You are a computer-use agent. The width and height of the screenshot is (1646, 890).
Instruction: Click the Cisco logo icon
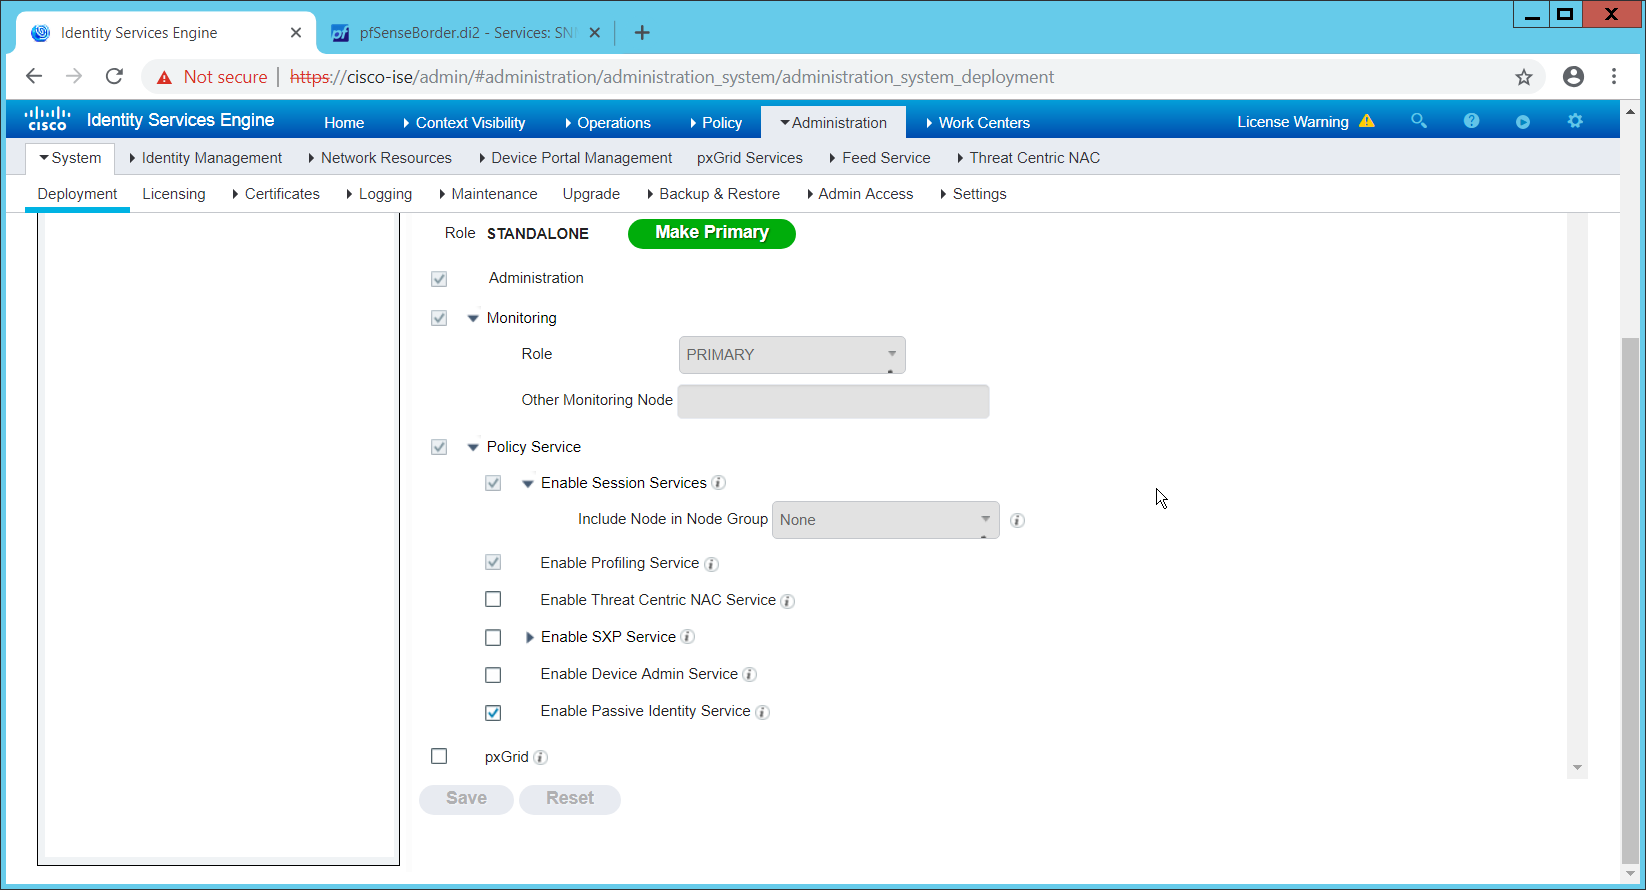tap(47, 119)
